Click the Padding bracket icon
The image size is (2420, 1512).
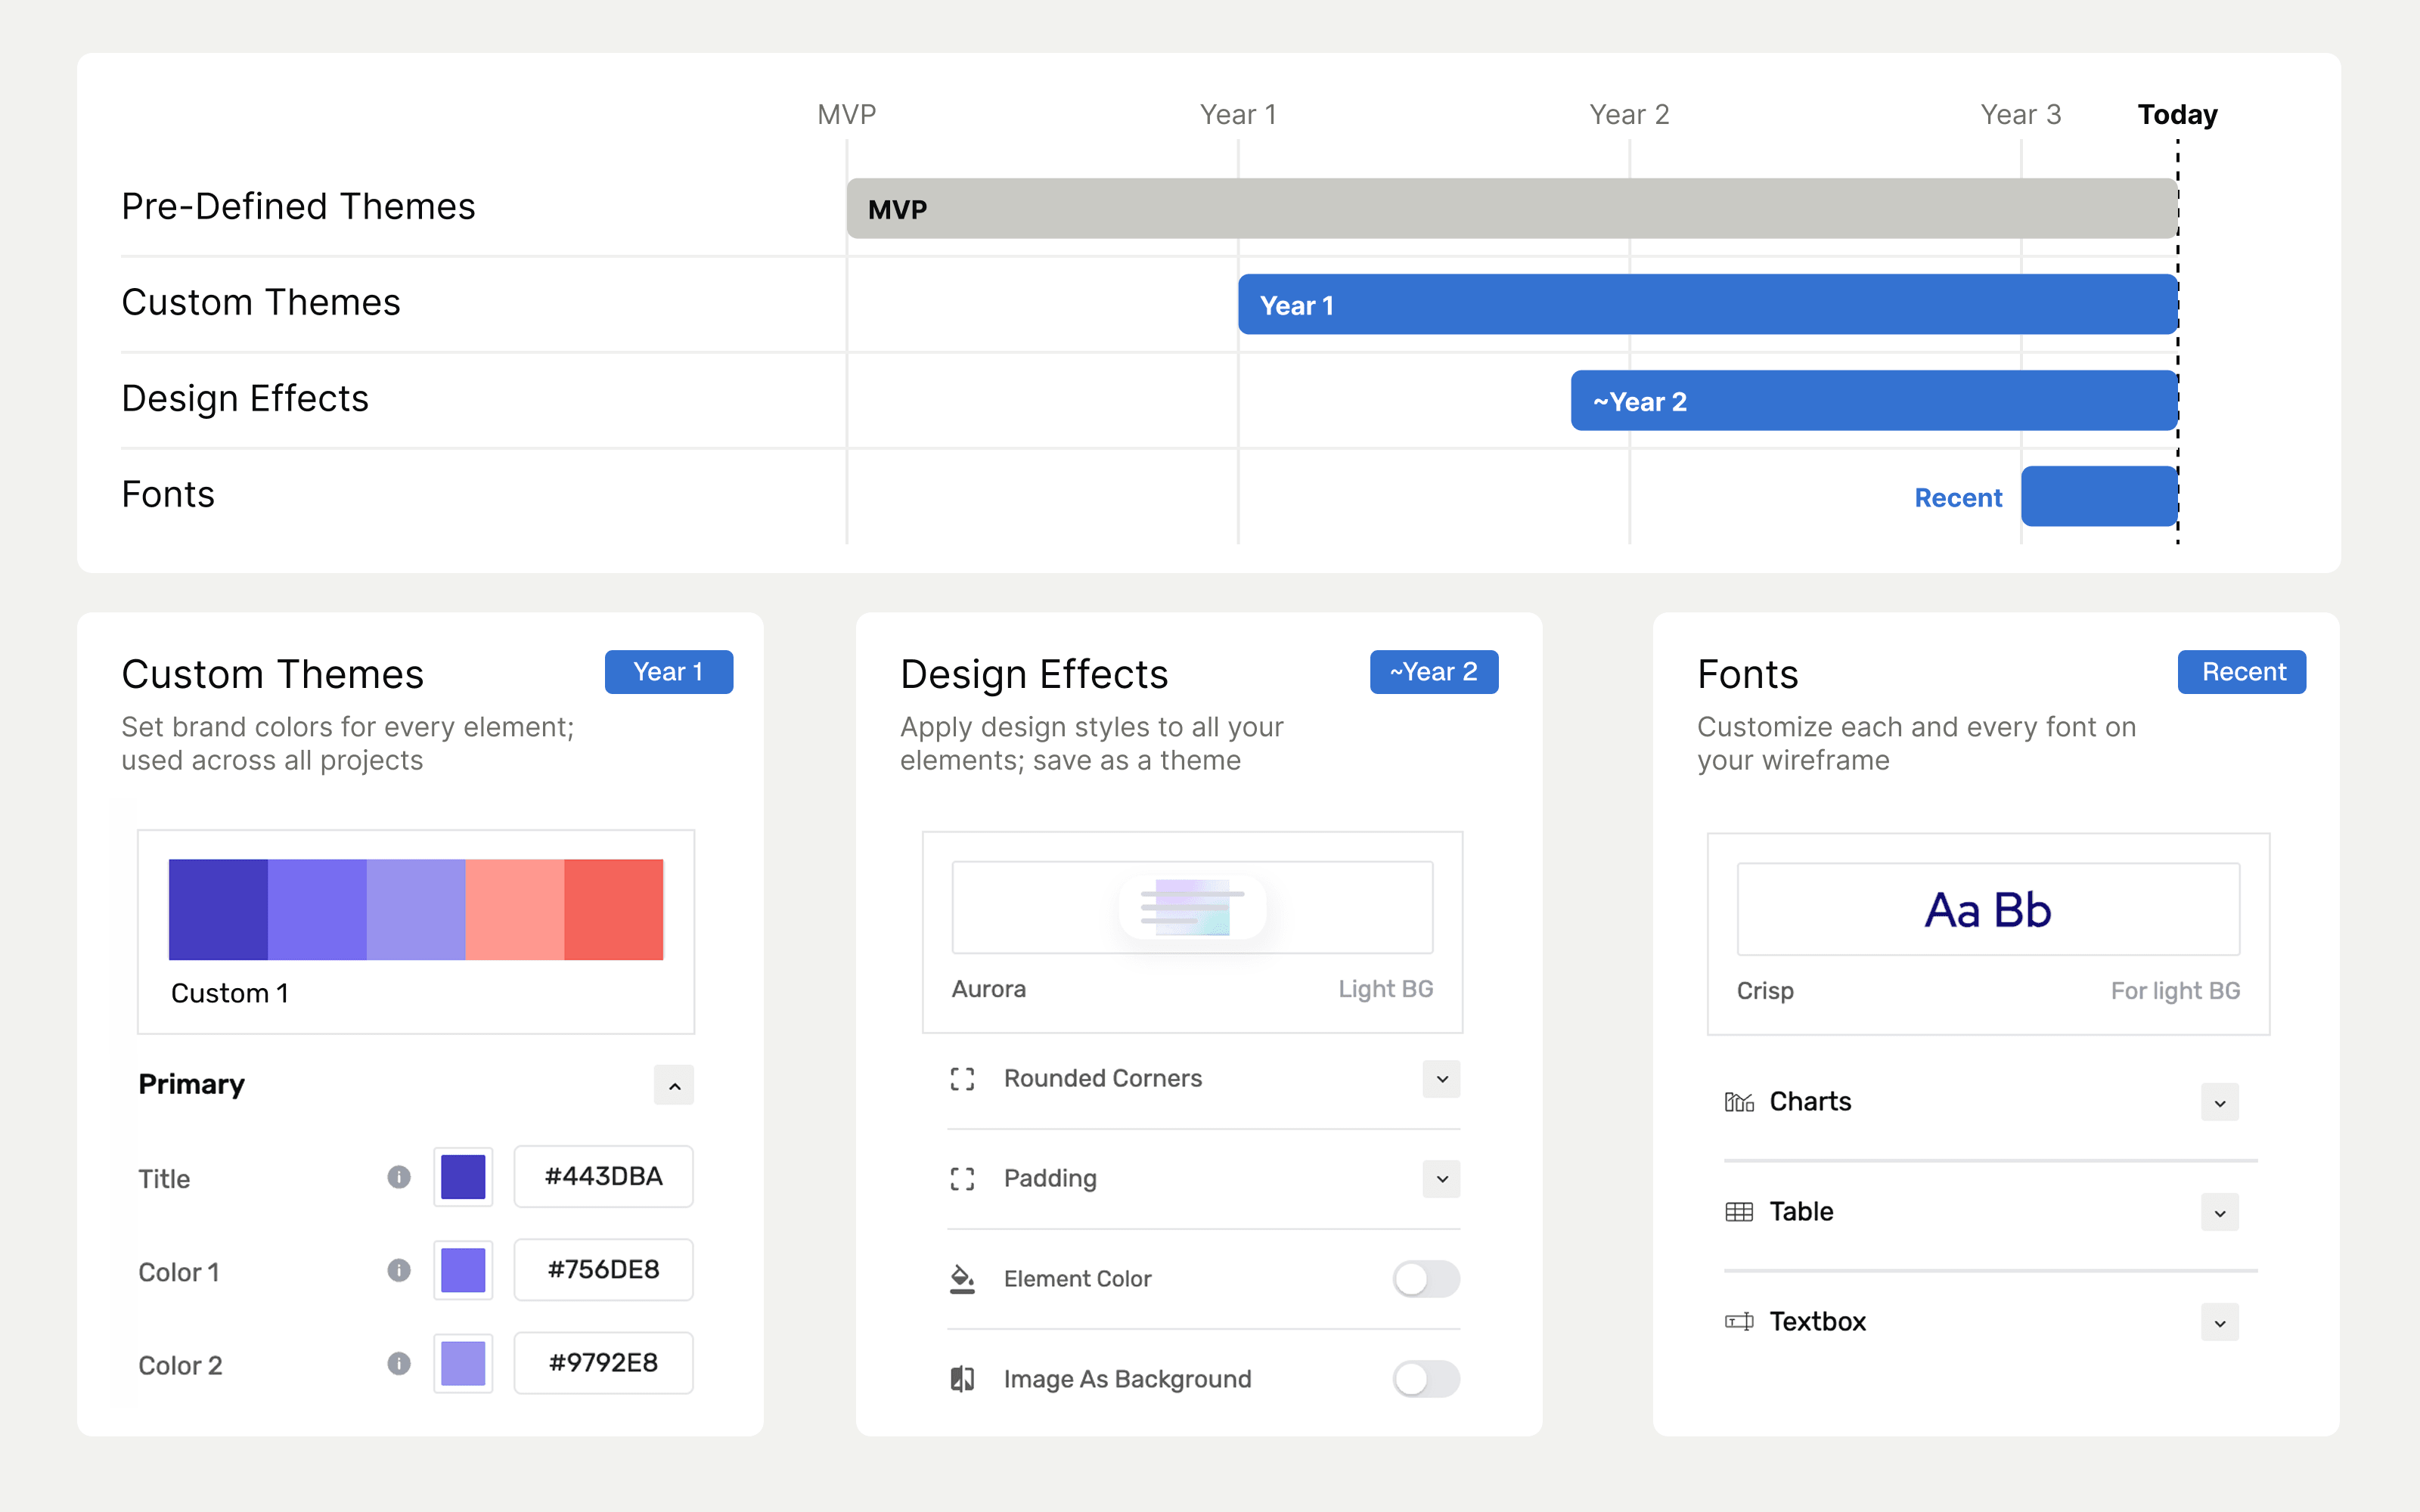point(962,1179)
